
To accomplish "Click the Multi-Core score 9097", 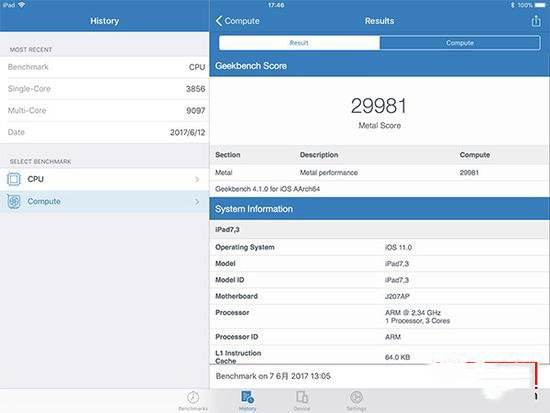I will point(195,111).
